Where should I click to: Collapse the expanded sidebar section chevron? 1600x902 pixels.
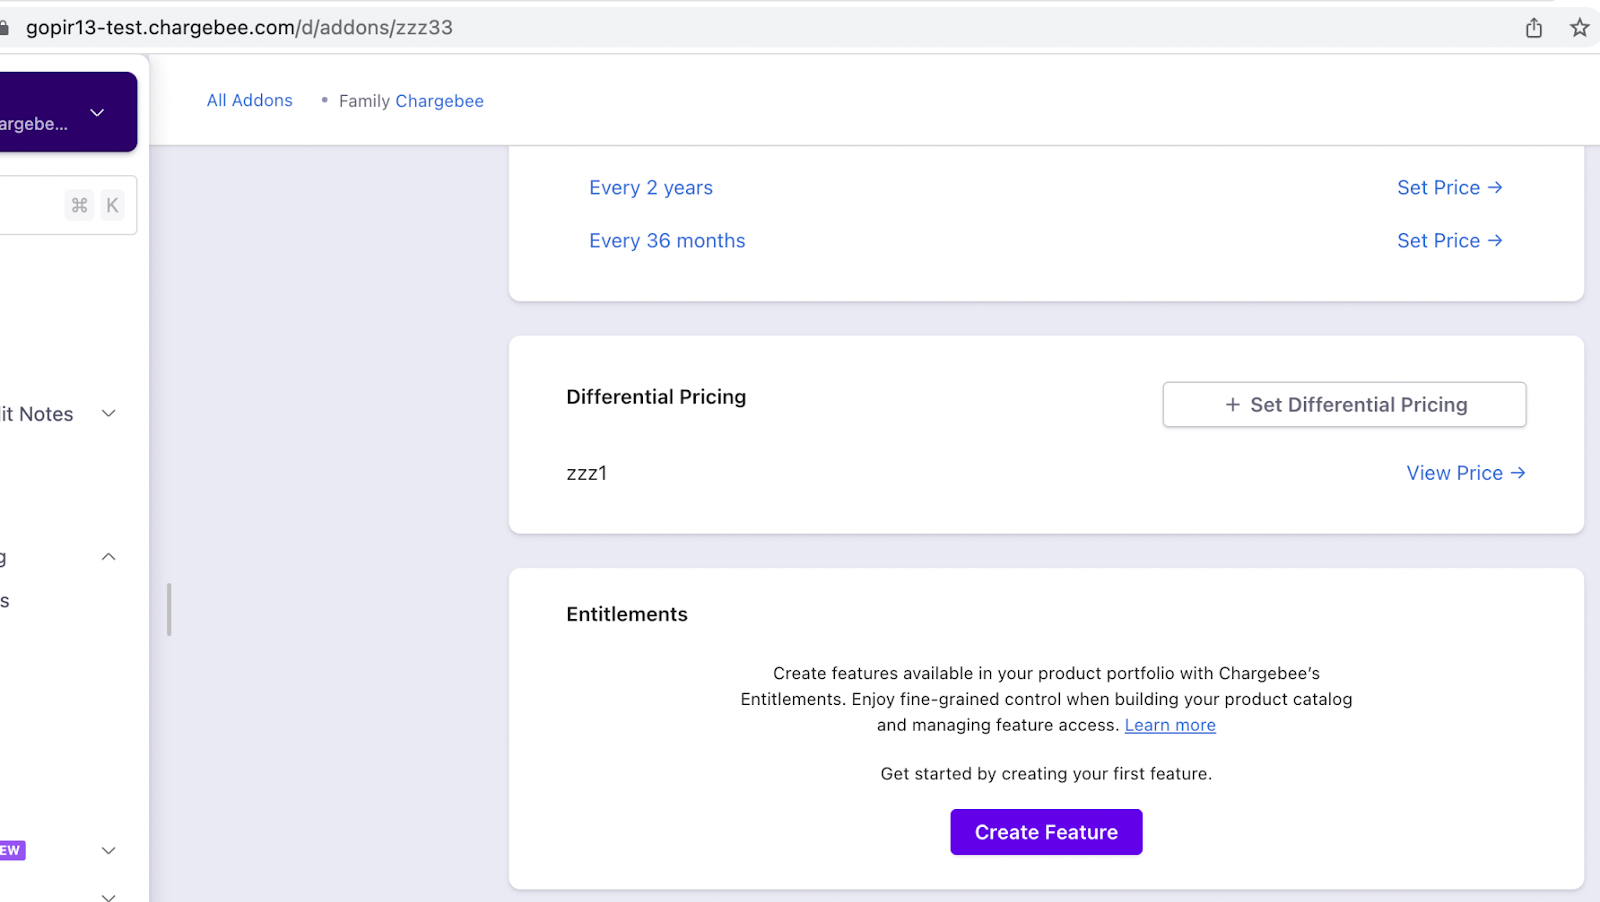point(109,557)
